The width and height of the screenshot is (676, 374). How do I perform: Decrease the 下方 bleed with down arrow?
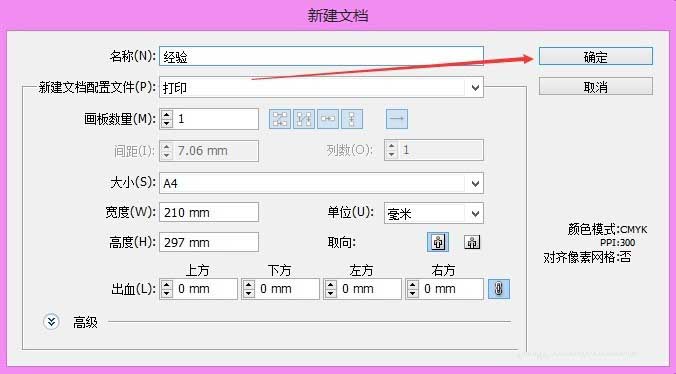tap(248, 293)
